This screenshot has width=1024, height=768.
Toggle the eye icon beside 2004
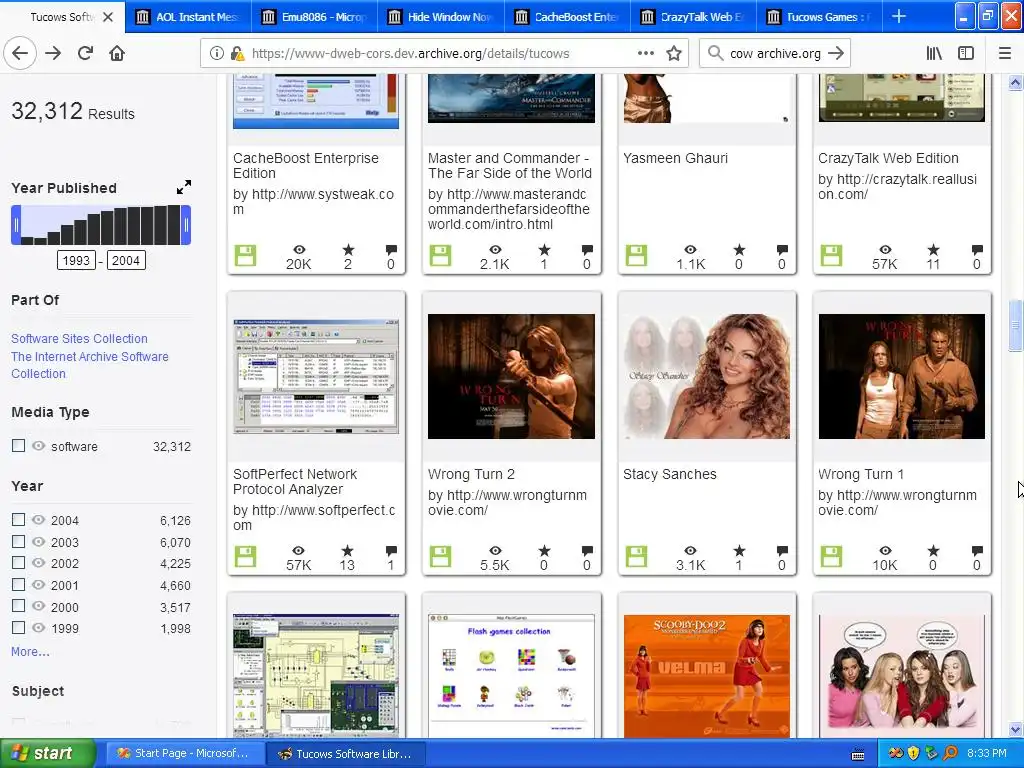pos(39,520)
